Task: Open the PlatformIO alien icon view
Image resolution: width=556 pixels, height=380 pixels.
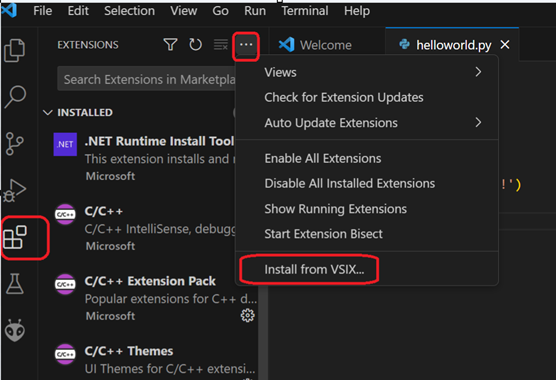Action: point(15,330)
